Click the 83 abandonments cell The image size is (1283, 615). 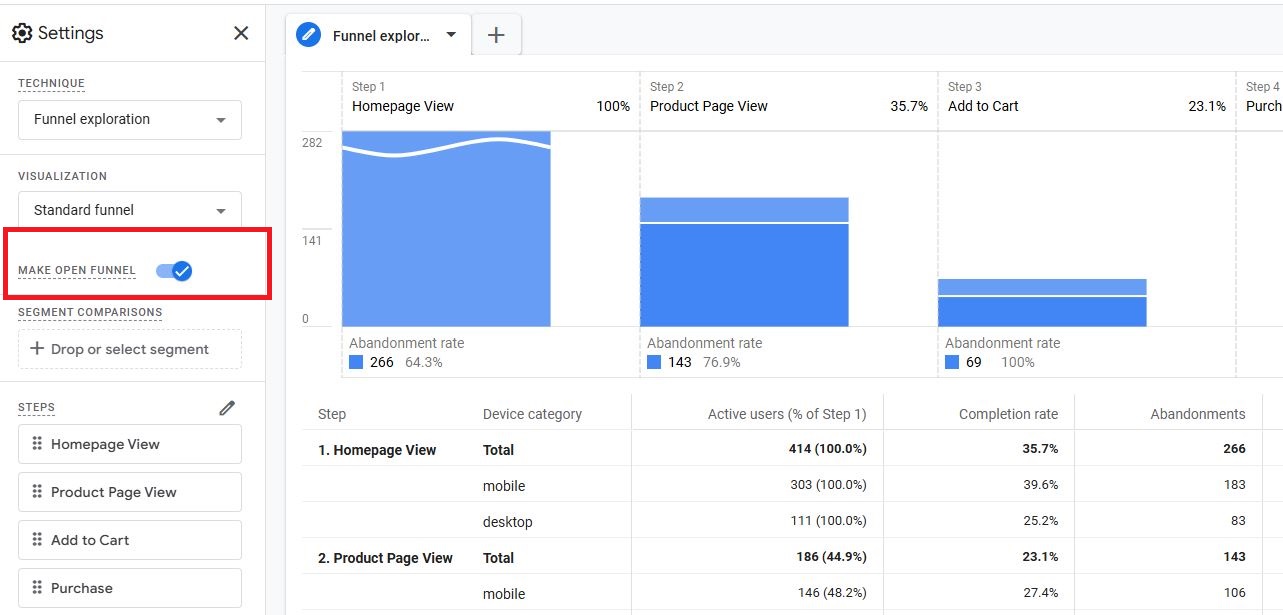1238,521
